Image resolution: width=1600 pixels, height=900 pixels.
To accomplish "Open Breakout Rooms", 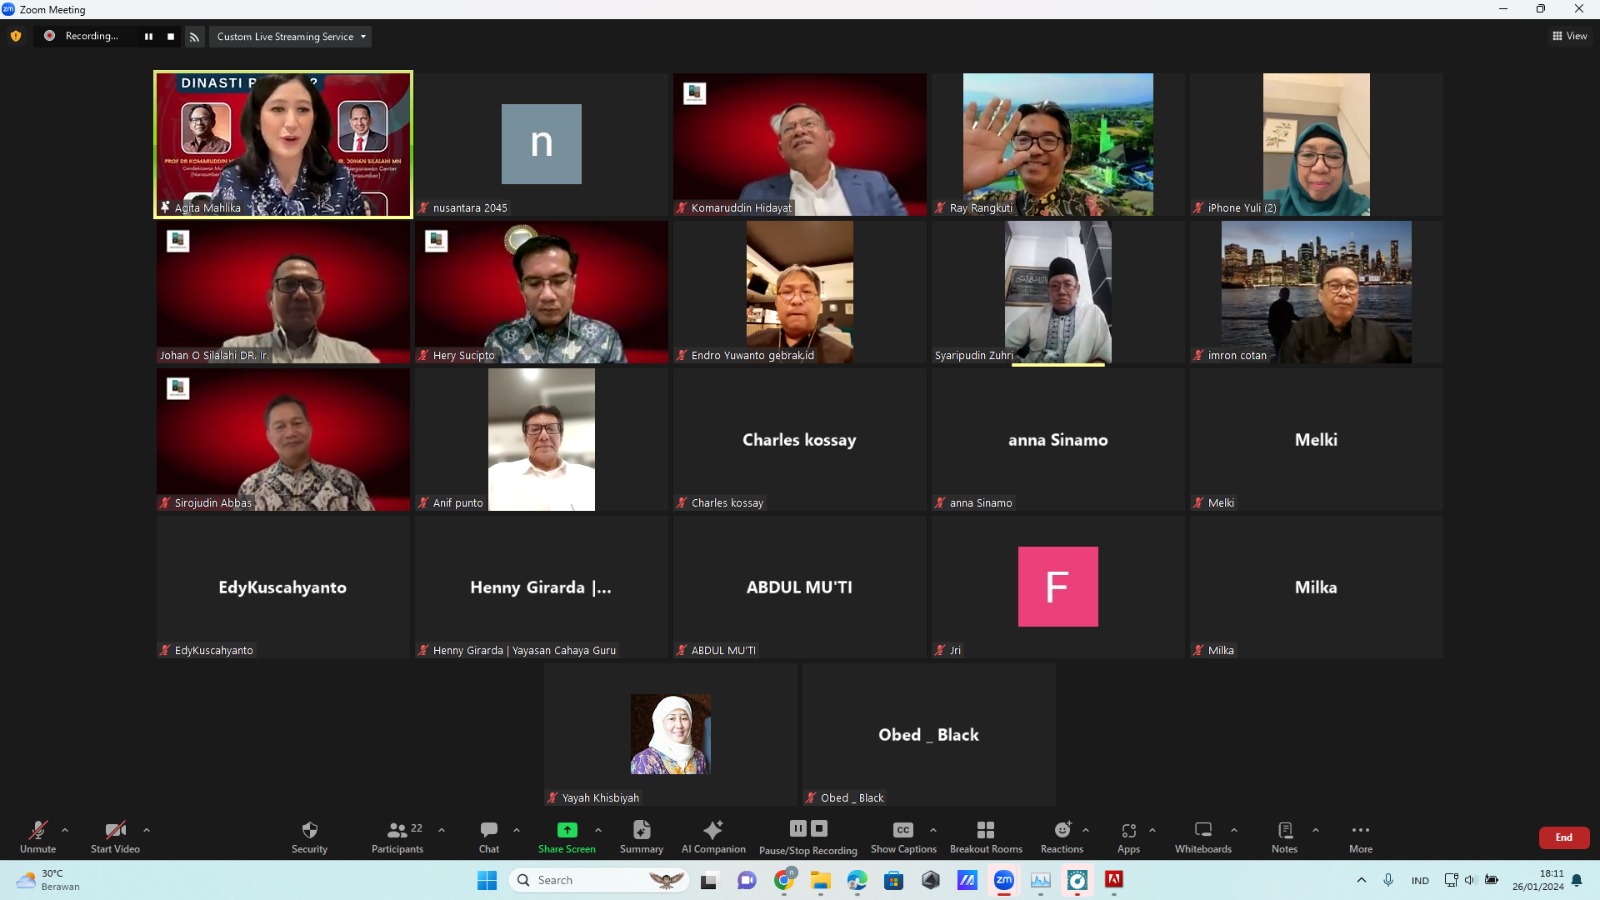I will (985, 836).
